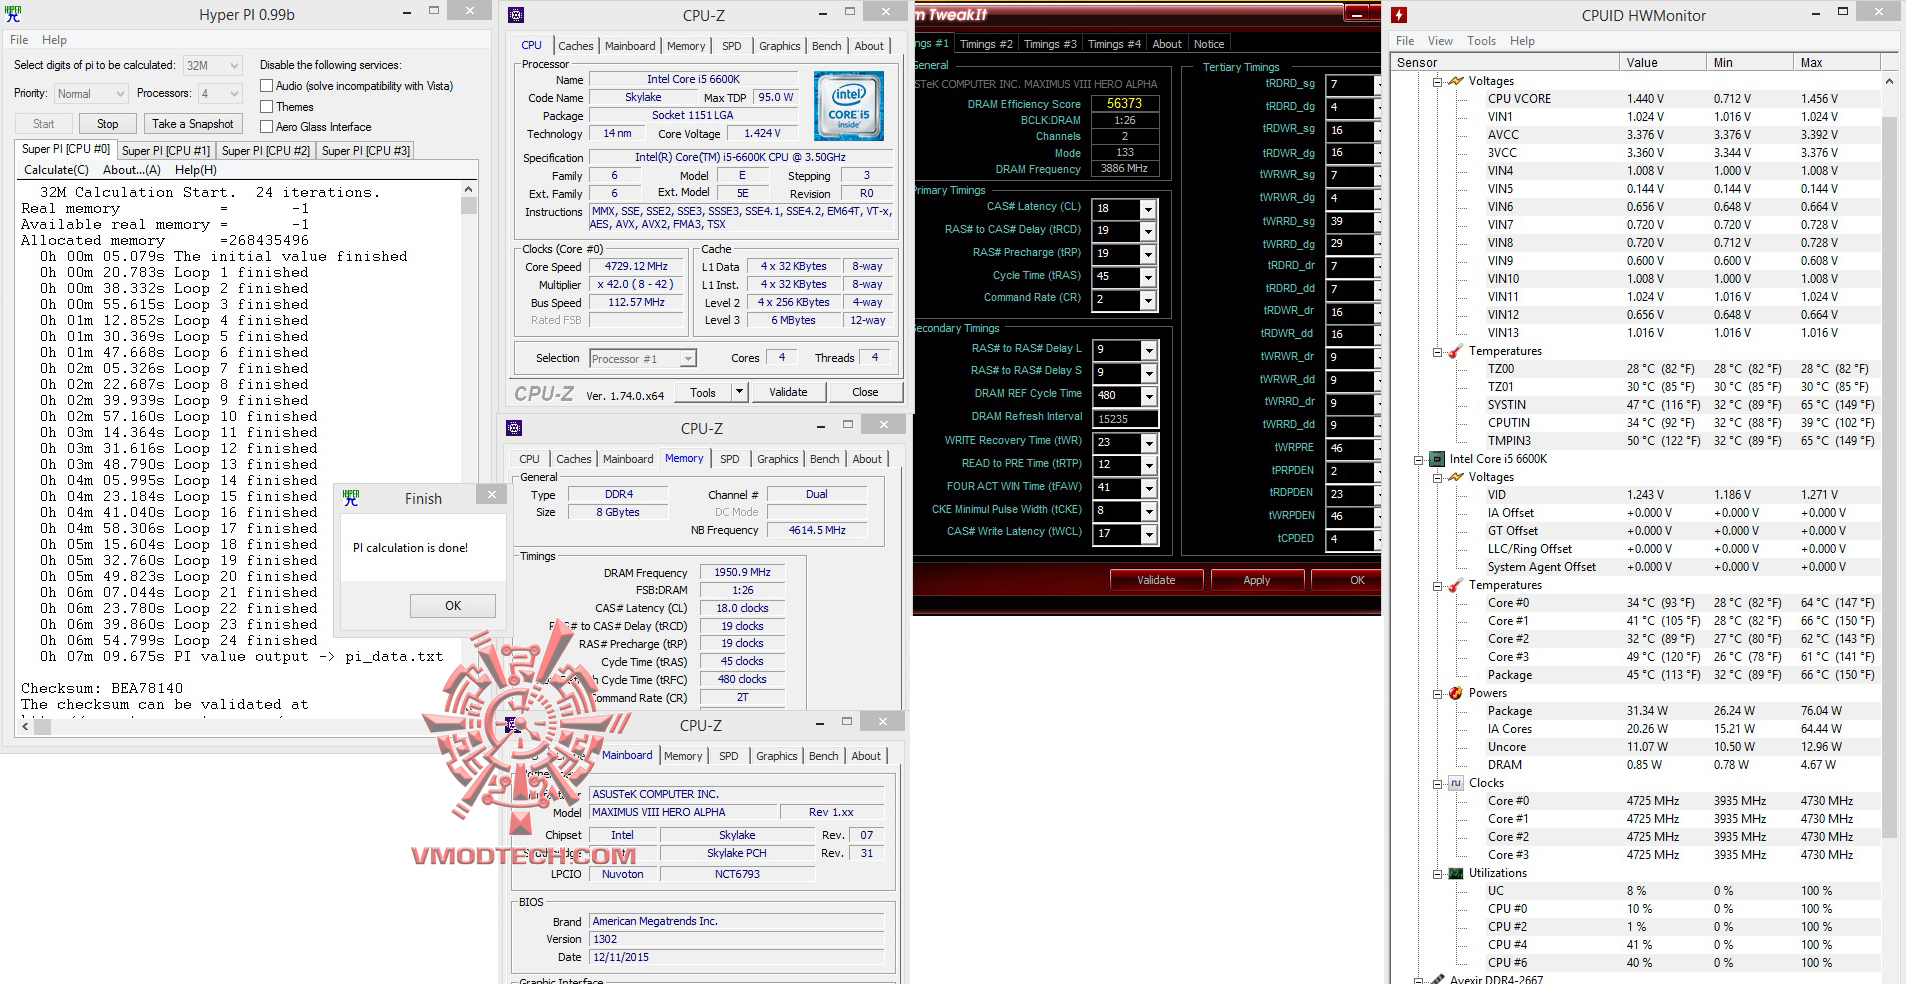This screenshot has width=1906, height=984.
Task: Click the Powers flame icon in HWMonitor
Action: pyautogui.click(x=1456, y=693)
